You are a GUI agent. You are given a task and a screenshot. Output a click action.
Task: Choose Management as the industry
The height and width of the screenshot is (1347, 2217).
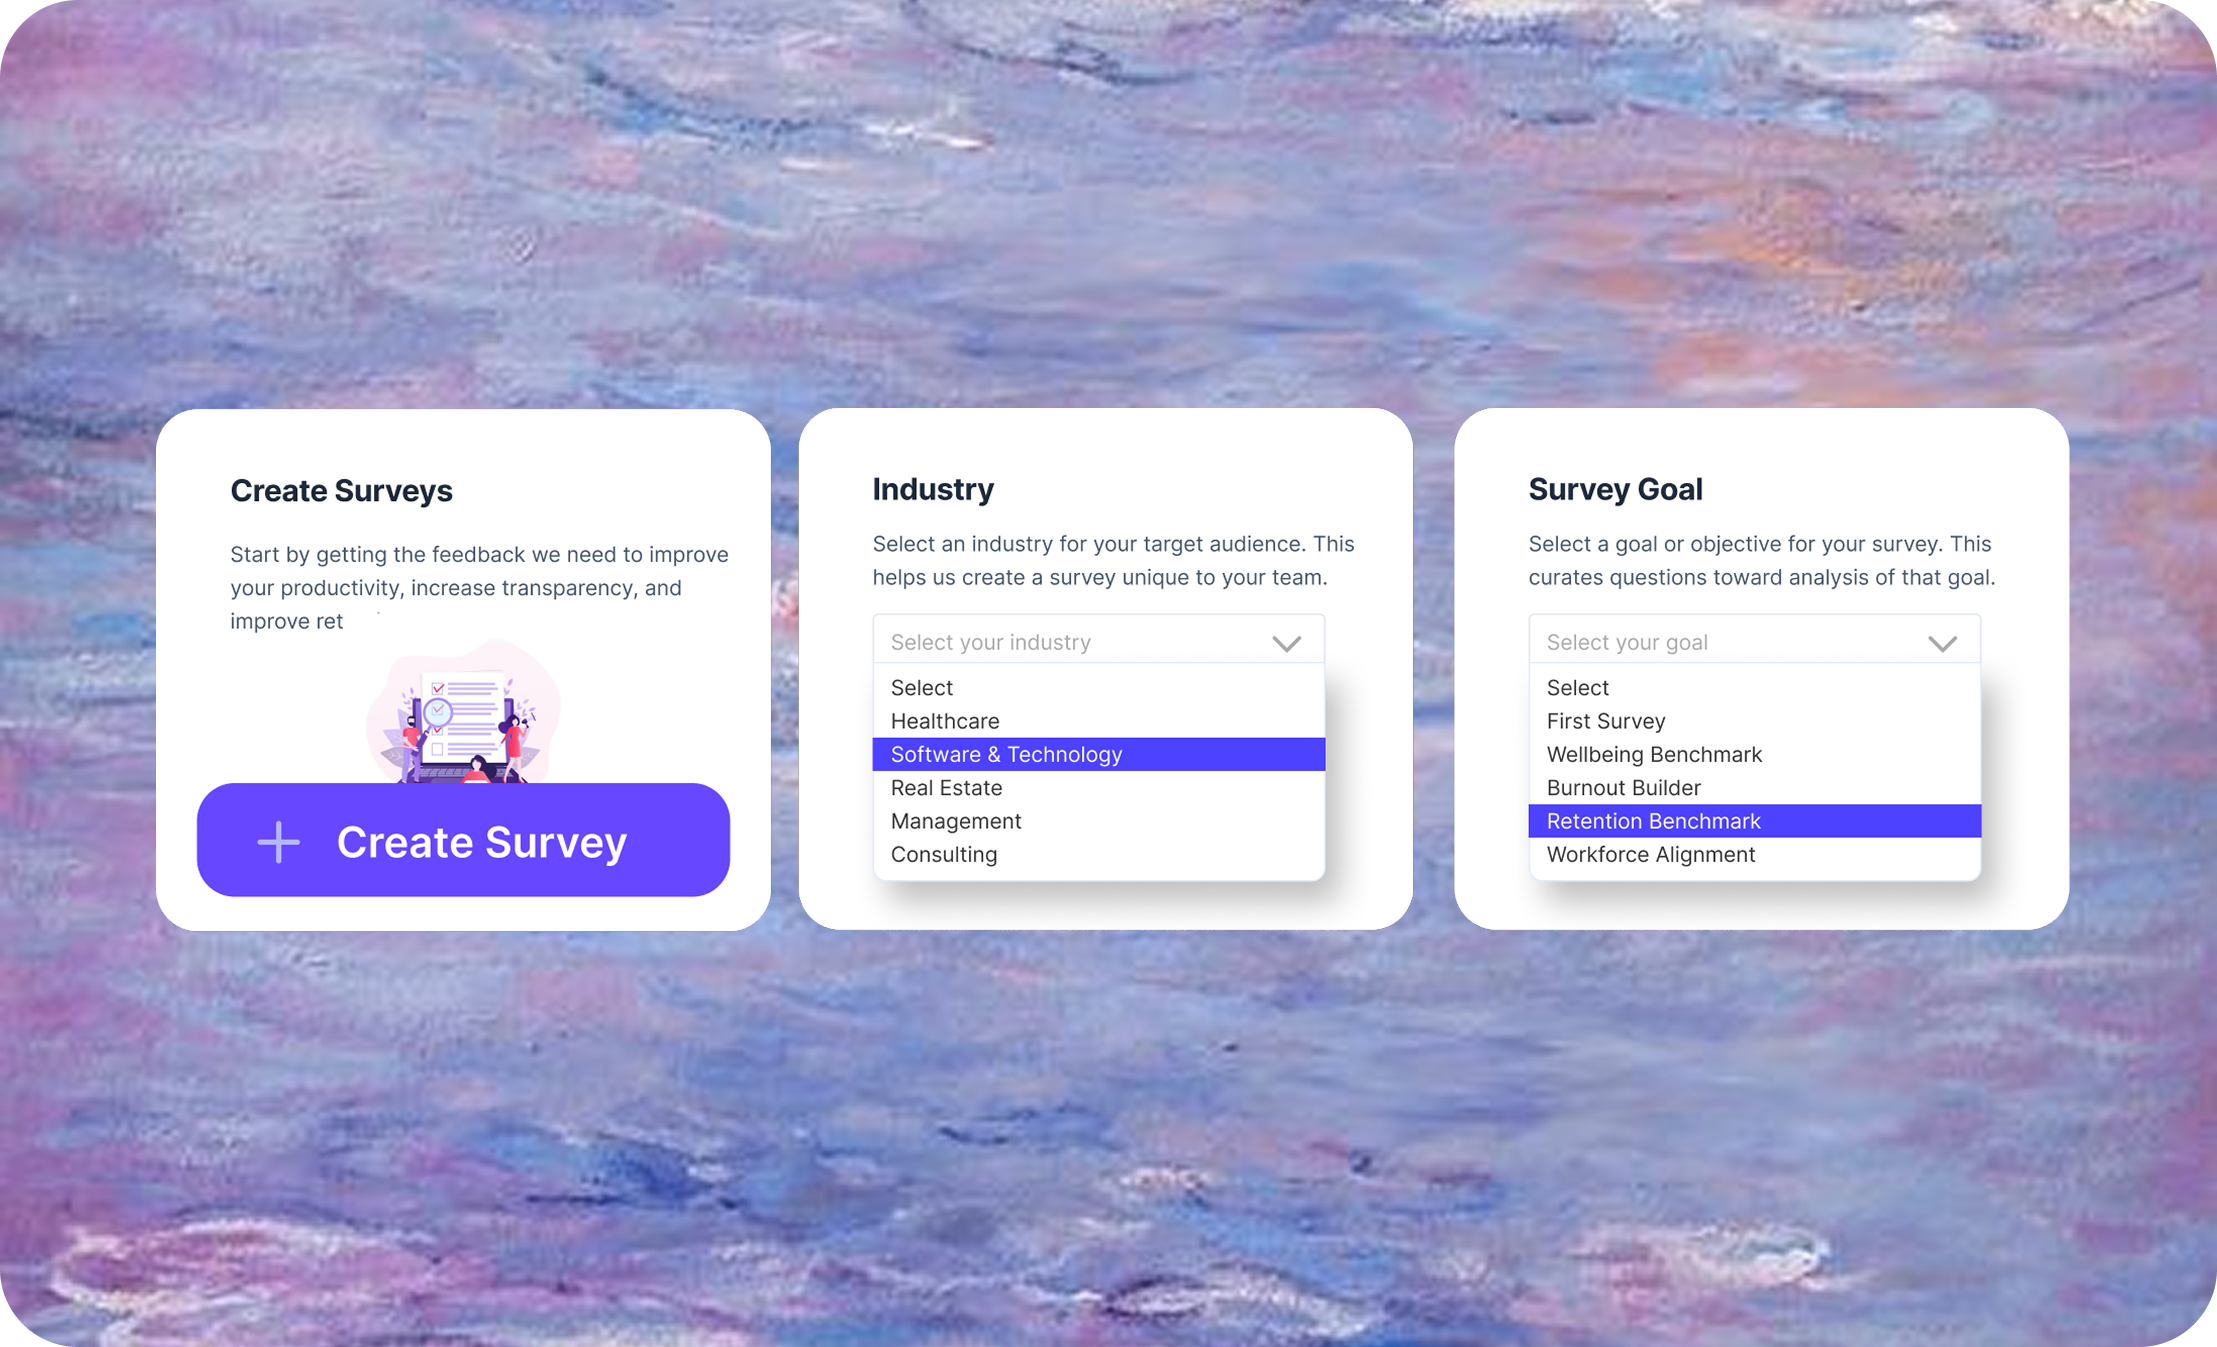coord(956,821)
